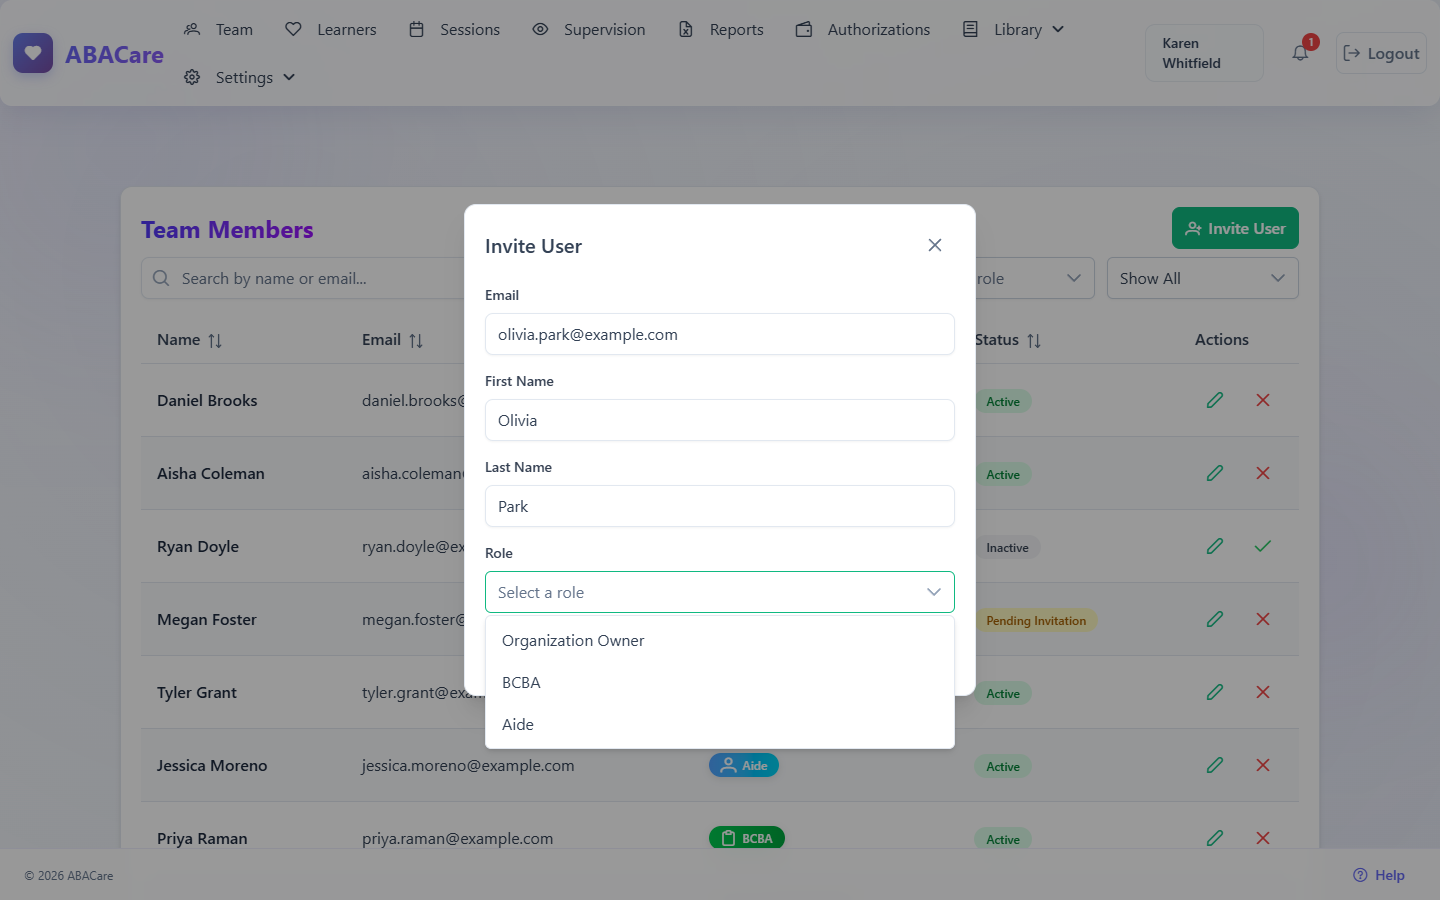The image size is (1440, 900).
Task: Remove Daniel Brooks using the red X
Action: click(x=1263, y=400)
